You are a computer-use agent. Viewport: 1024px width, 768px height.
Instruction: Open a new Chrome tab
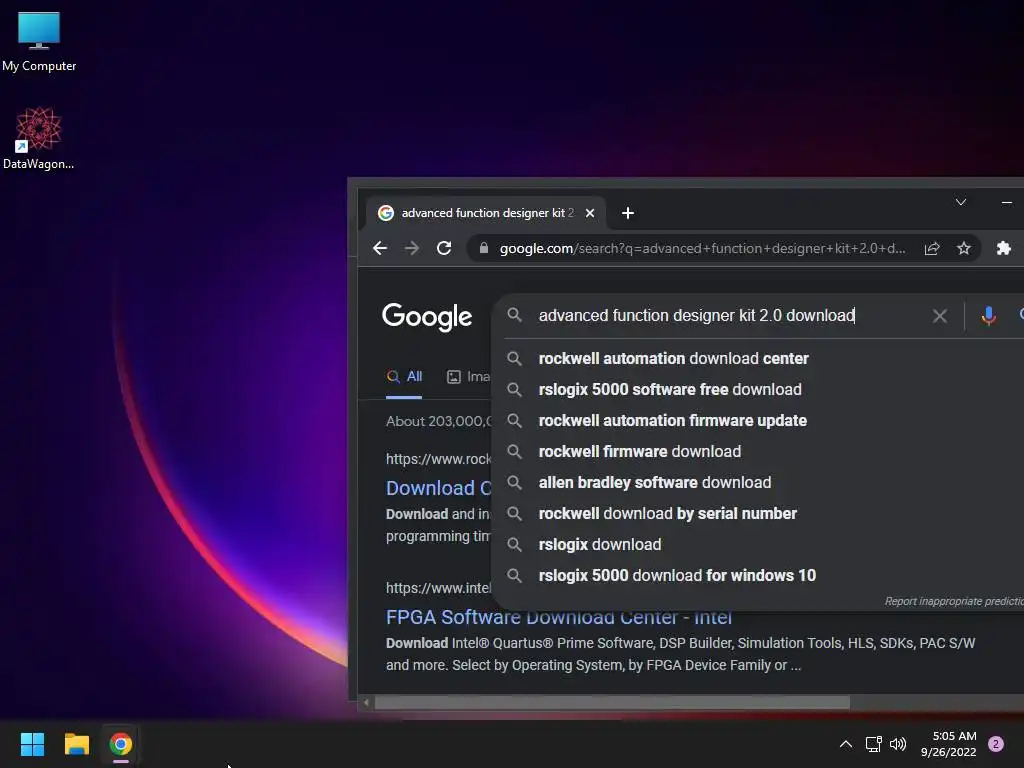(628, 213)
